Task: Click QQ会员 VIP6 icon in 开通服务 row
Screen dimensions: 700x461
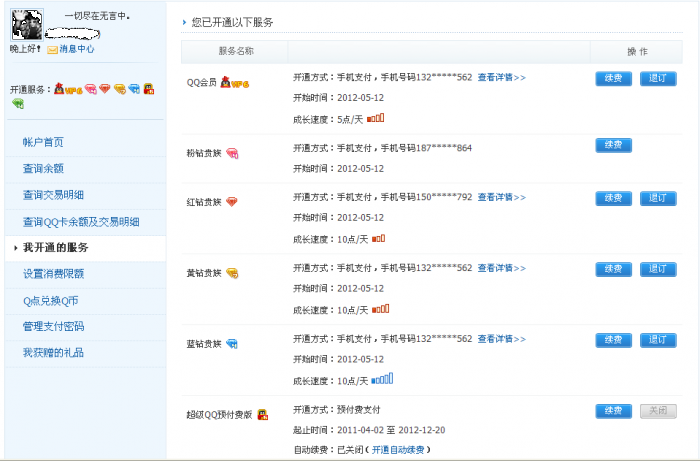Action: point(68,89)
